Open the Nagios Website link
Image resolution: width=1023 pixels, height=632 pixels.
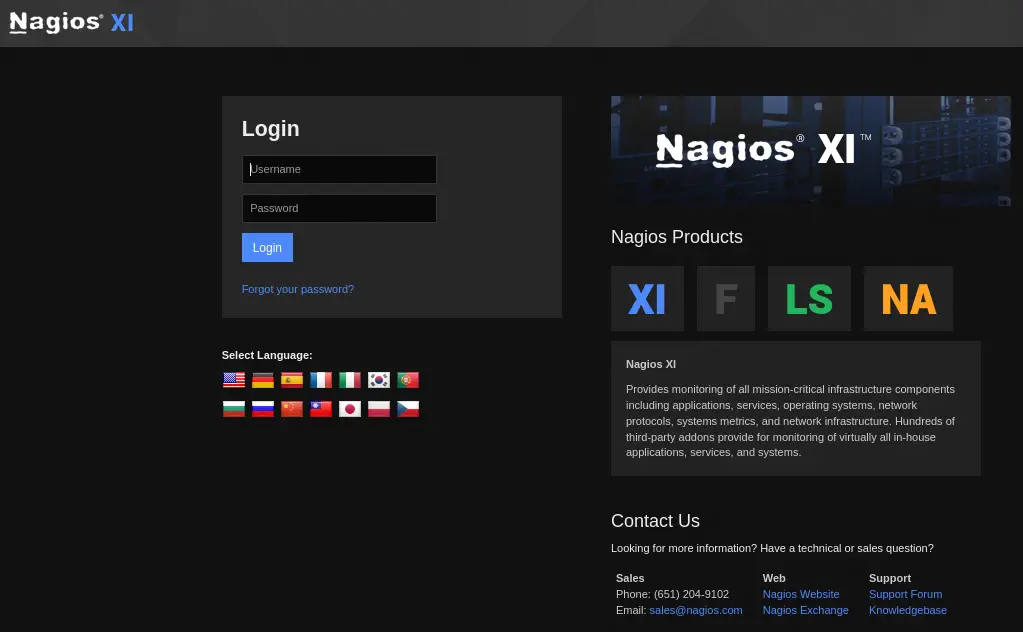pos(801,594)
